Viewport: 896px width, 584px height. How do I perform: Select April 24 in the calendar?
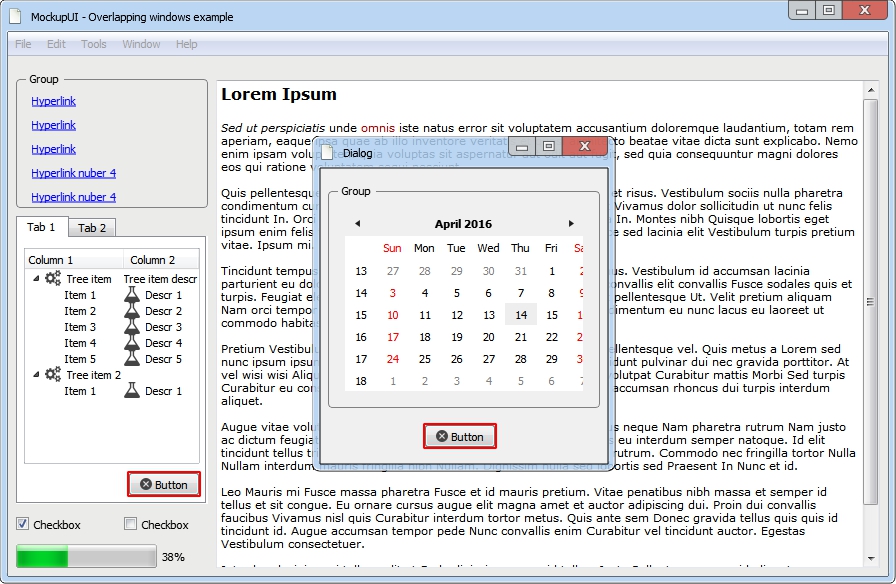pos(393,359)
